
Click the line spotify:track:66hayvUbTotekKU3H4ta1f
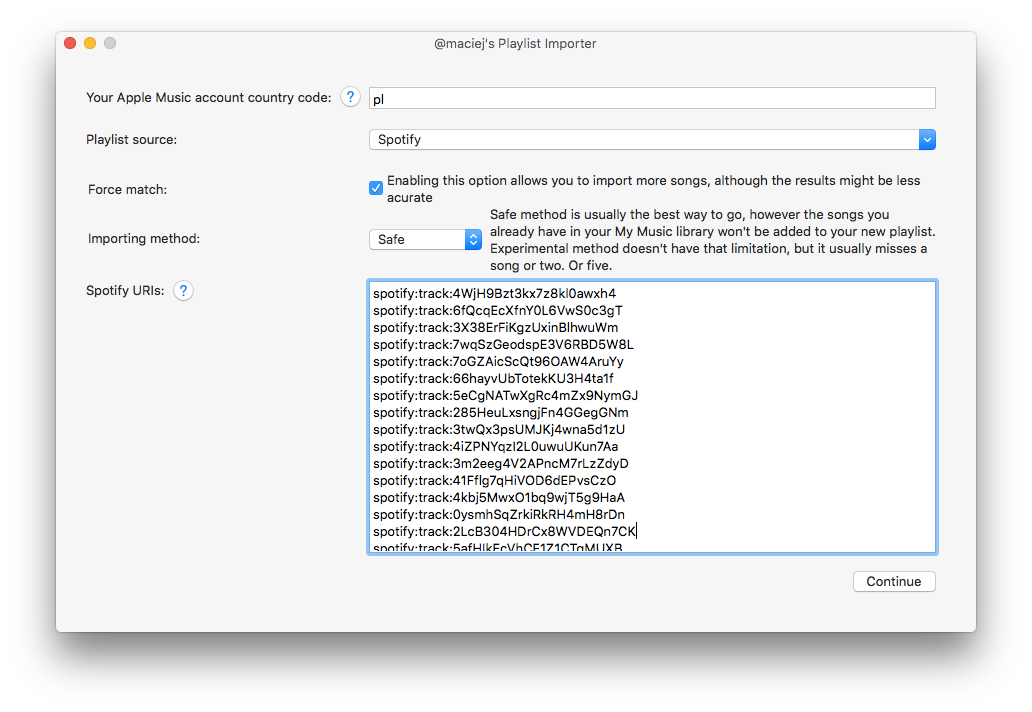[x=493, y=378]
